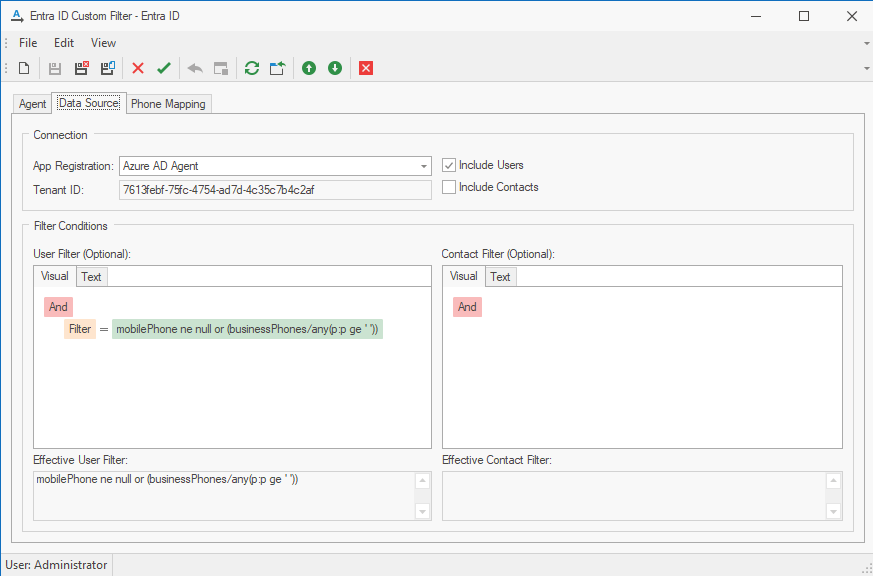The image size is (873, 576).
Task: Open the File menu
Action: [x=28, y=43]
